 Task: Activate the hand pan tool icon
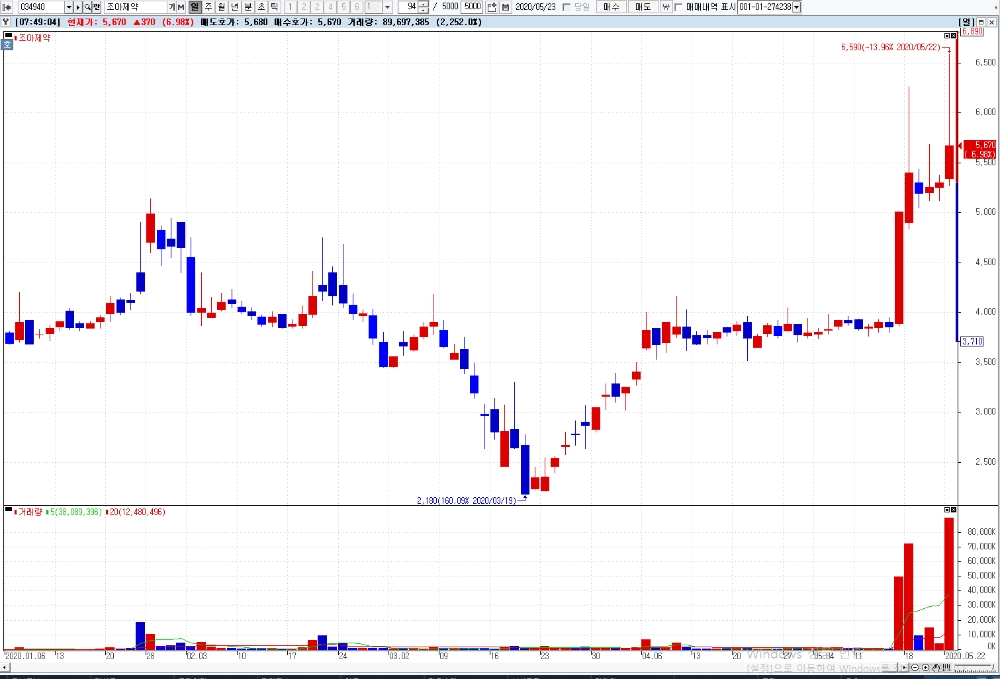(x=936, y=668)
